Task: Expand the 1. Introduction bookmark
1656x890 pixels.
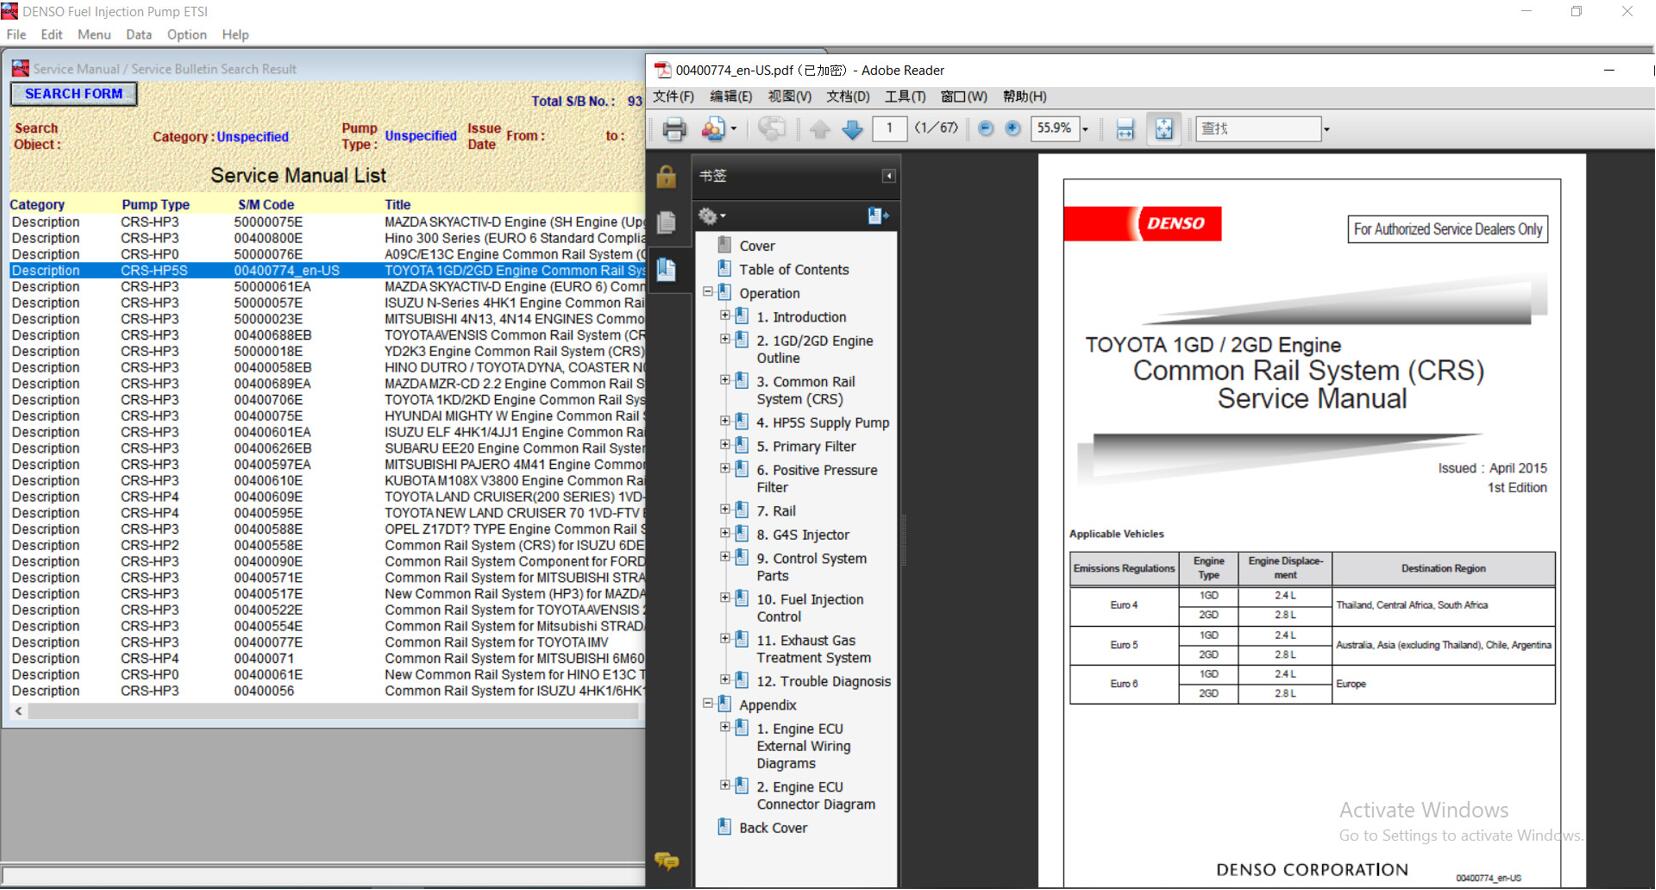Action: pos(725,315)
